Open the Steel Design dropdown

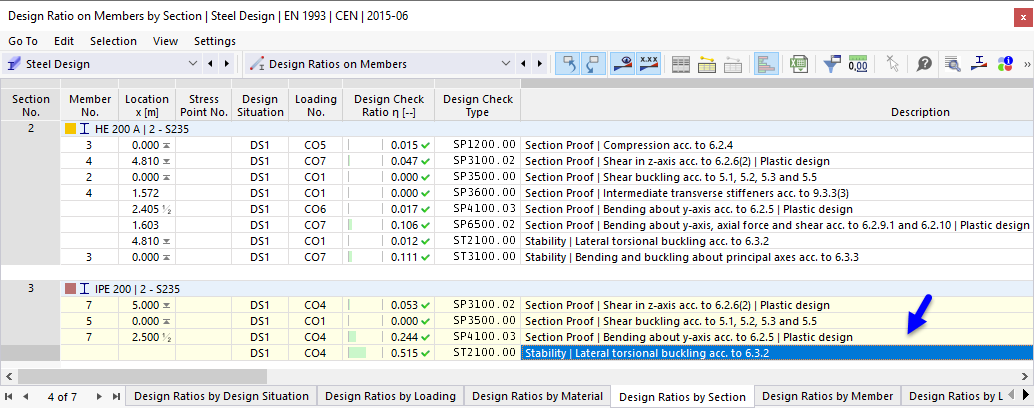pos(193,64)
